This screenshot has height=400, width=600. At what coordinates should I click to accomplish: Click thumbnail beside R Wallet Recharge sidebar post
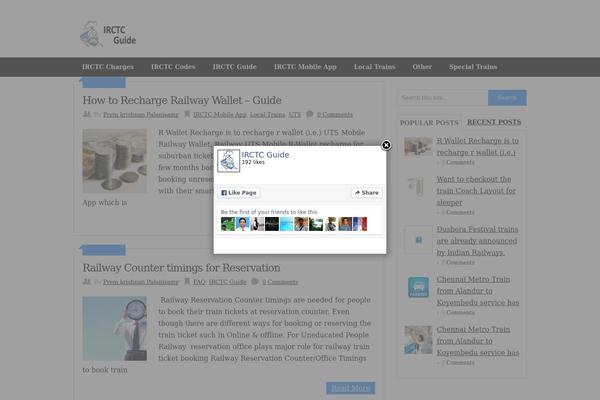coord(418,146)
